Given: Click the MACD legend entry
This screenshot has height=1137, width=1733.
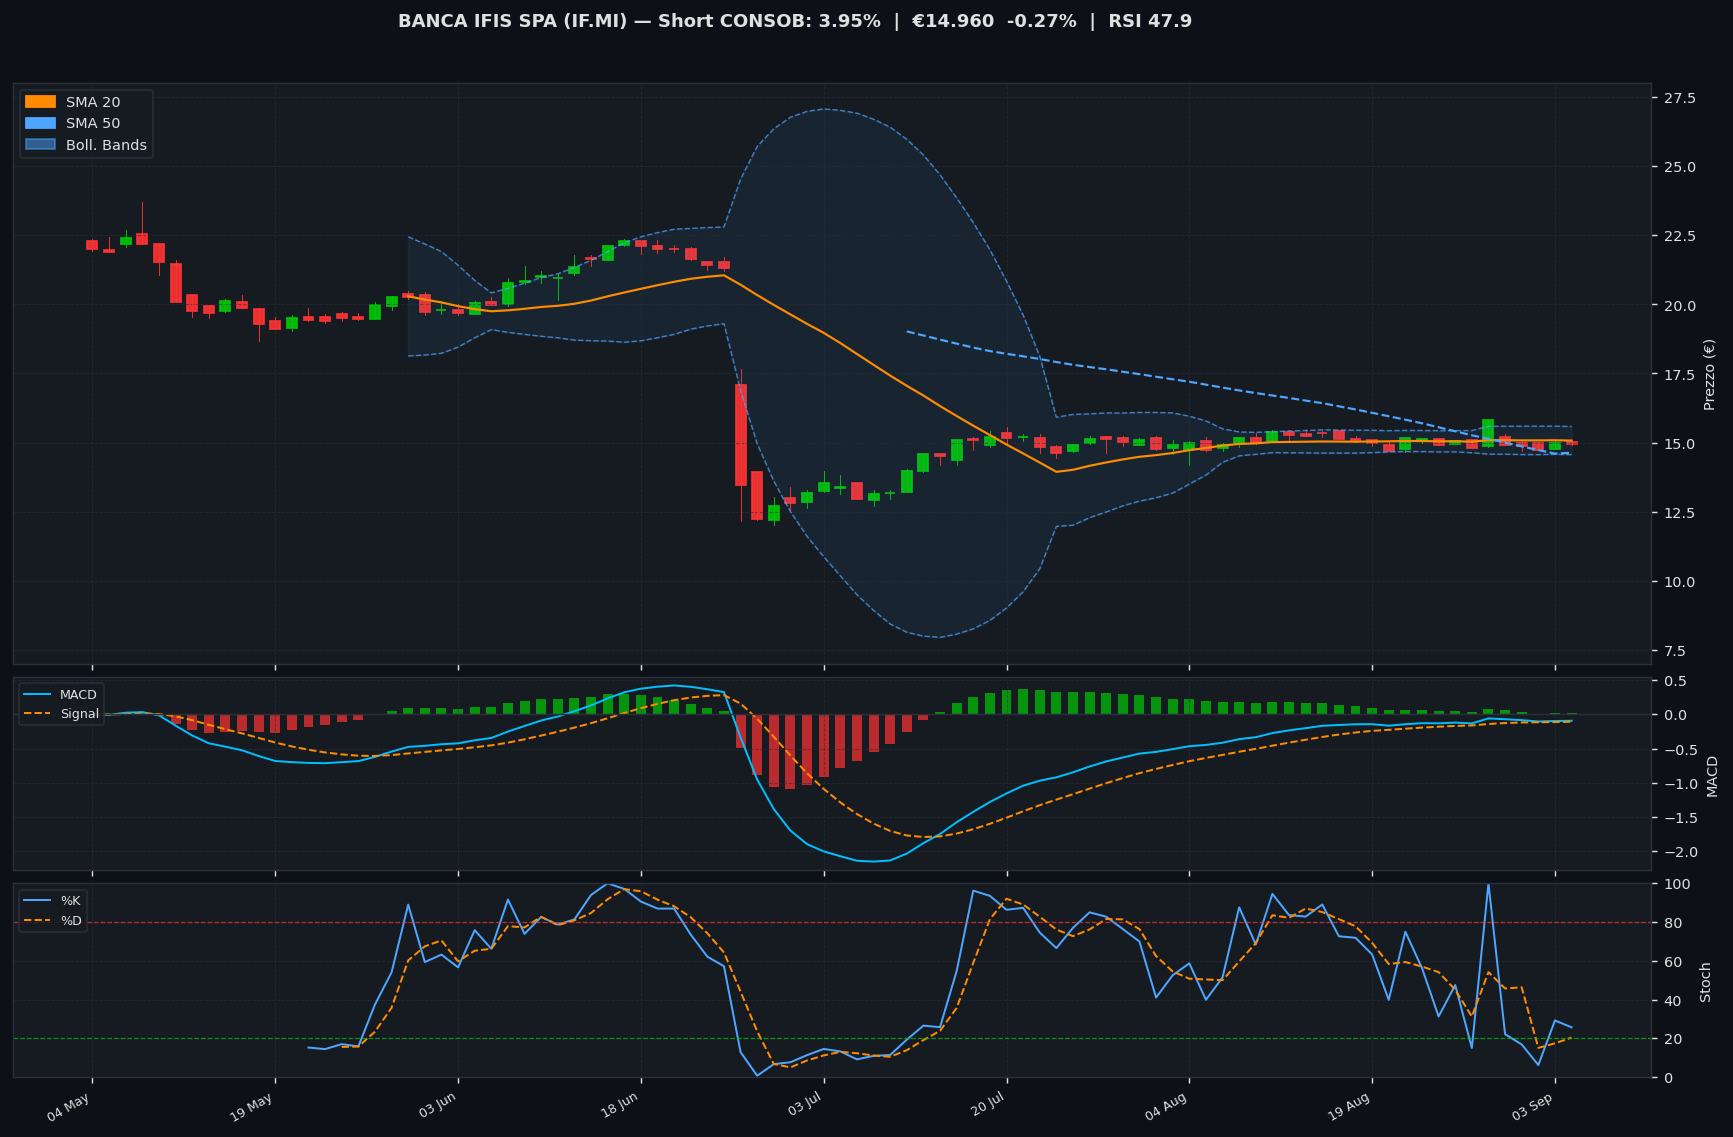Looking at the screenshot, I should point(62,695).
